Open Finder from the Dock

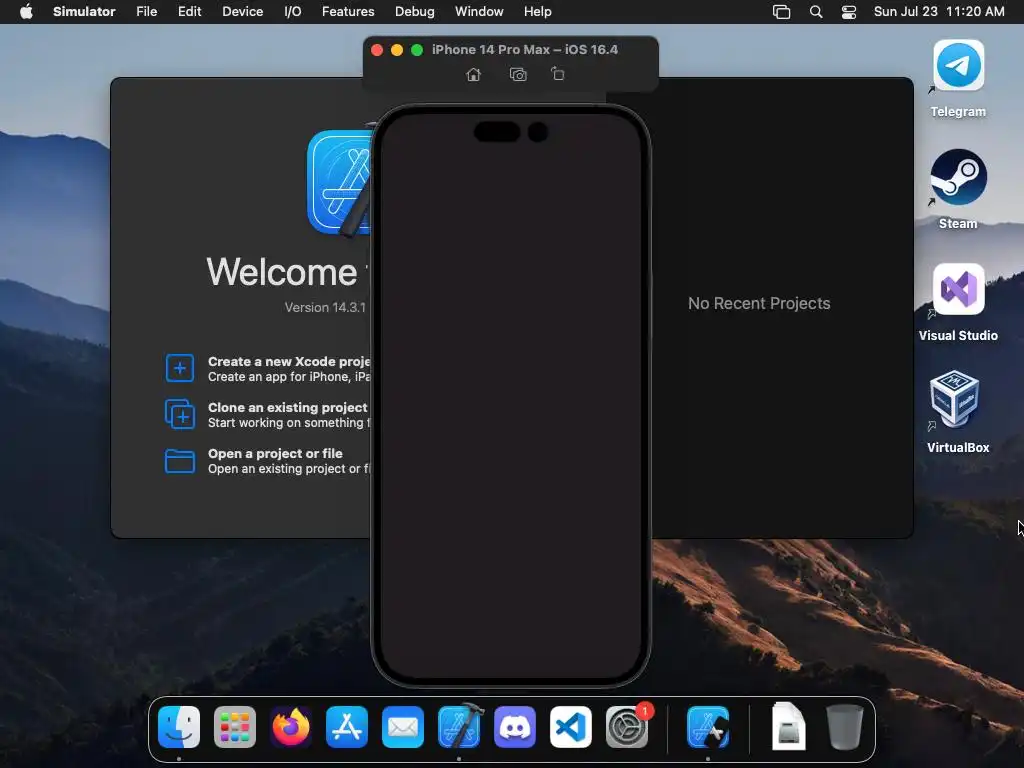pyautogui.click(x=179, y=727)
